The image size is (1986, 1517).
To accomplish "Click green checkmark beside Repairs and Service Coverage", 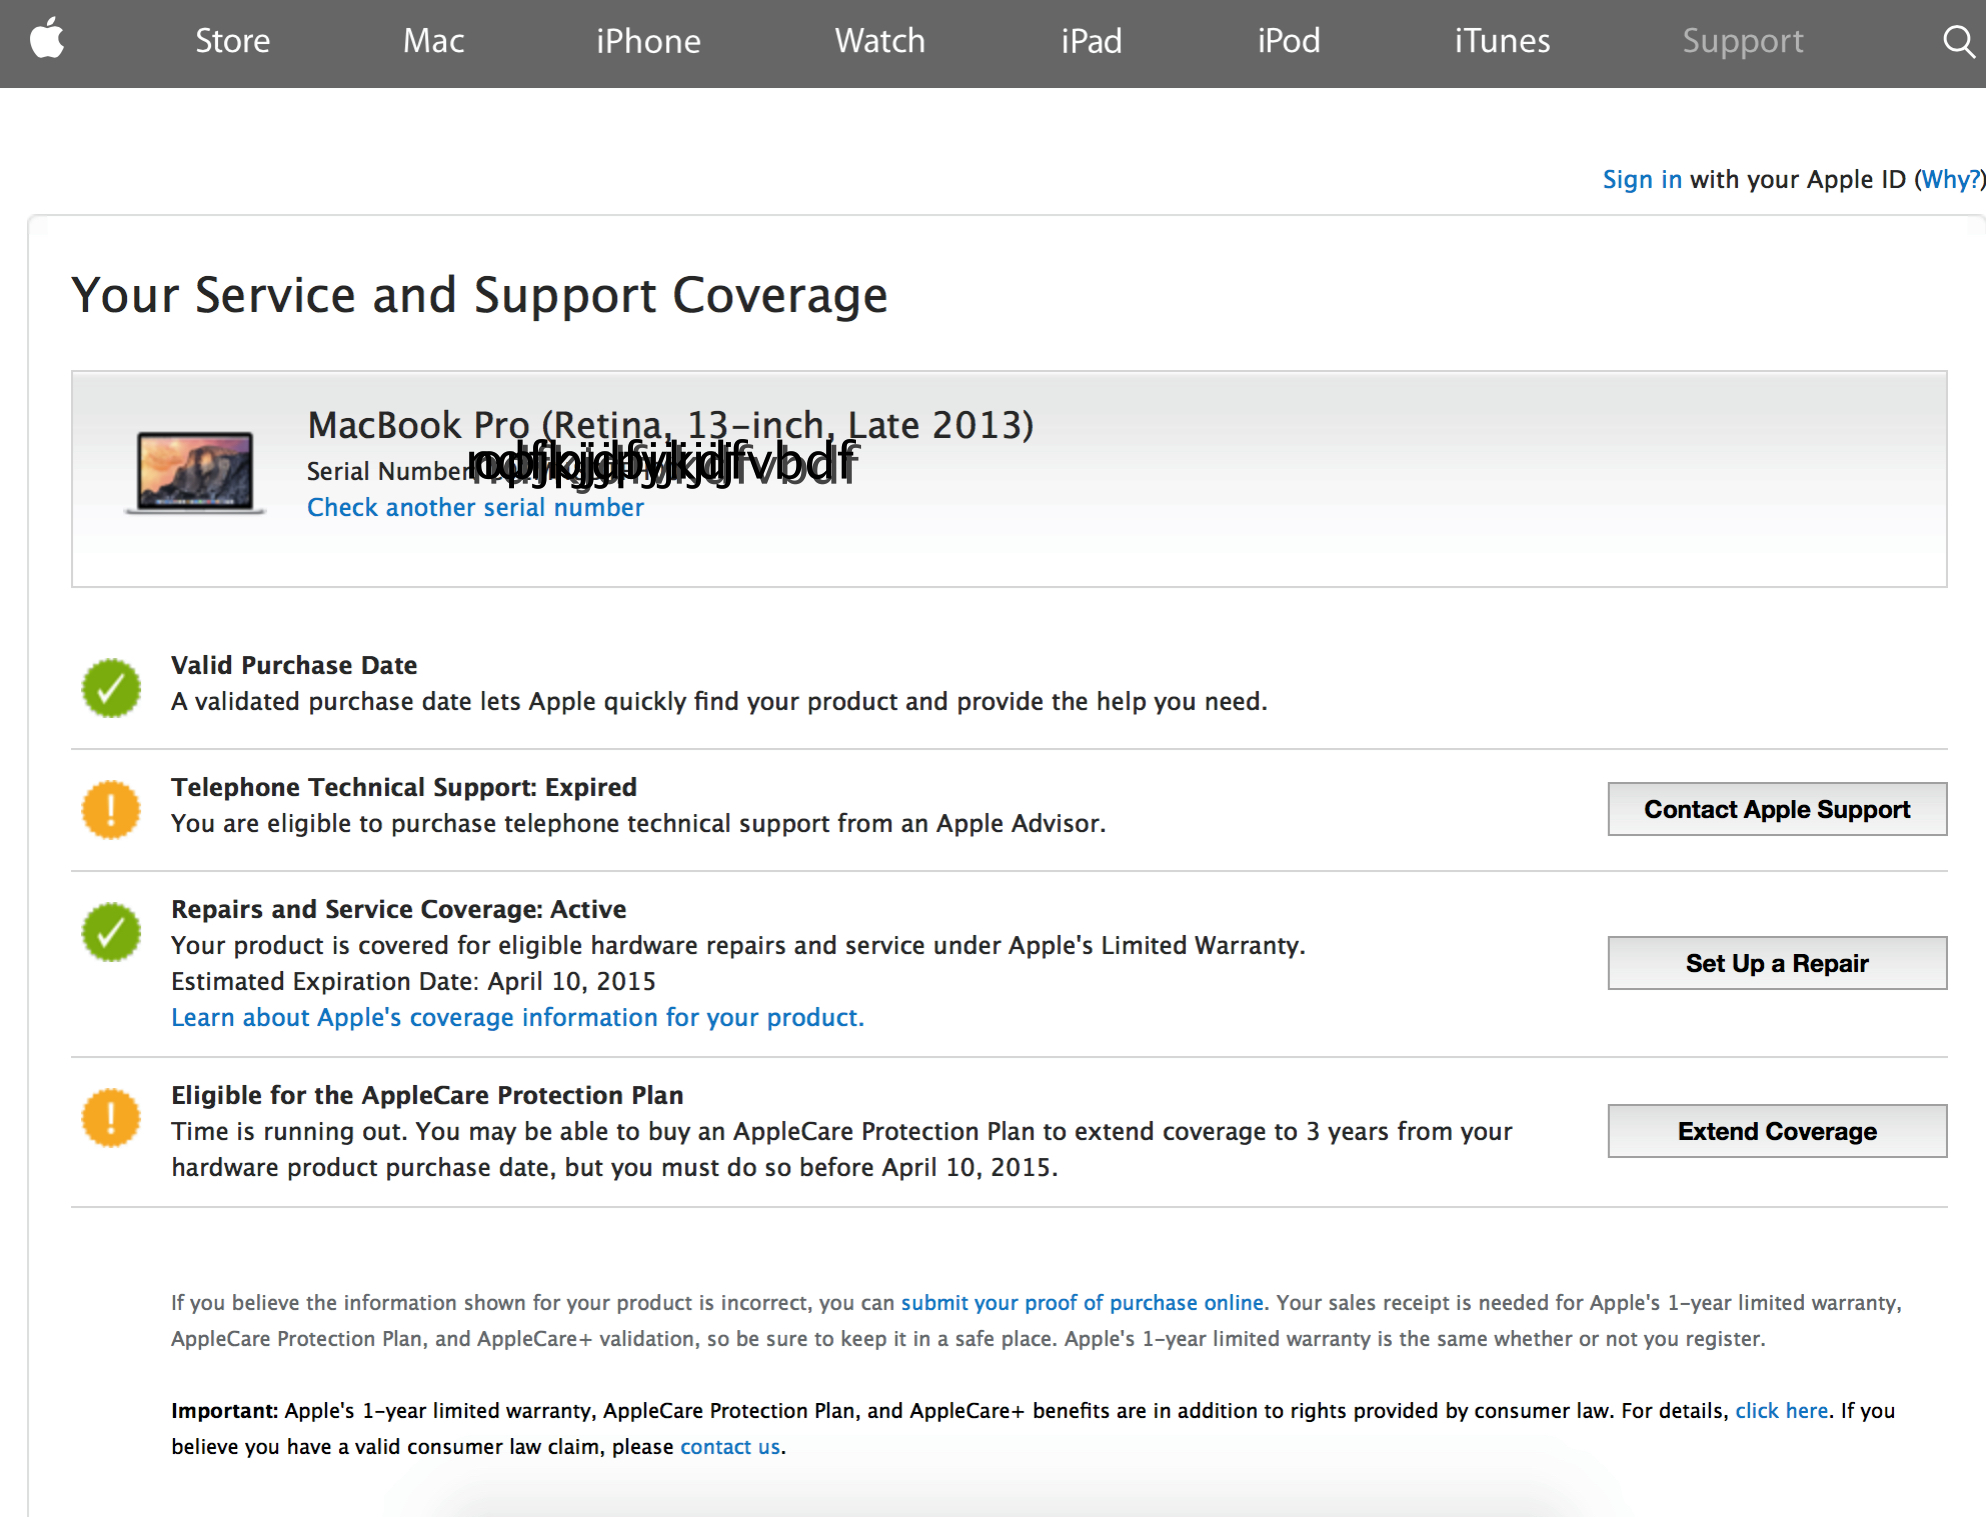I will (111, 932).
